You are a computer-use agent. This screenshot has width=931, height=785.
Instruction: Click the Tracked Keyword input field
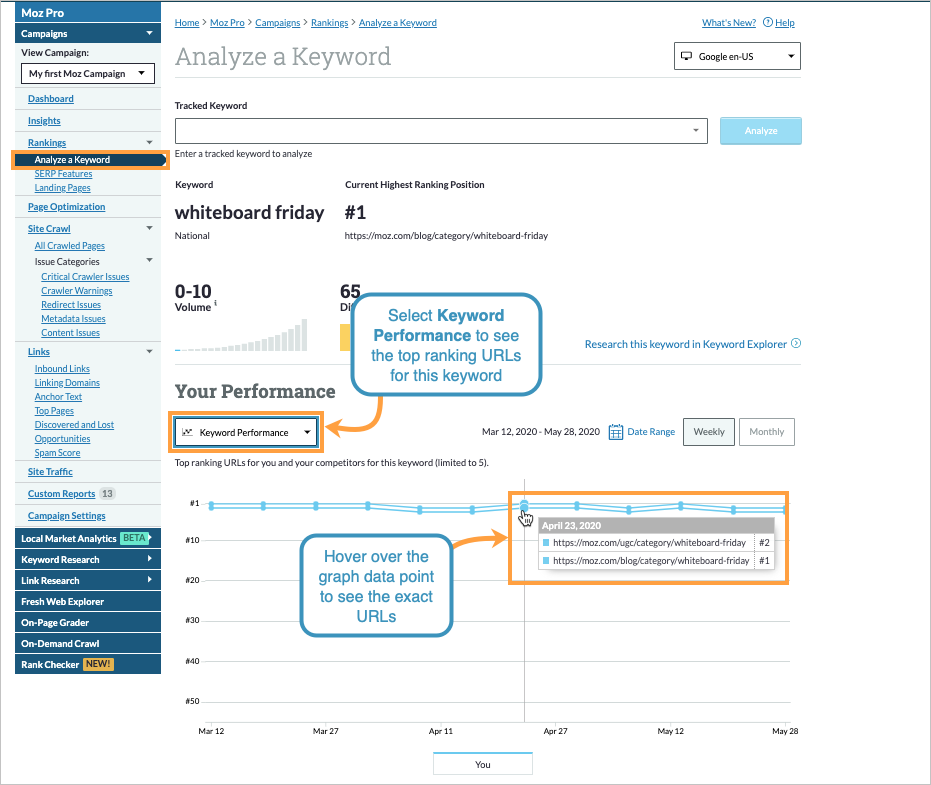(x=441, y=131)
